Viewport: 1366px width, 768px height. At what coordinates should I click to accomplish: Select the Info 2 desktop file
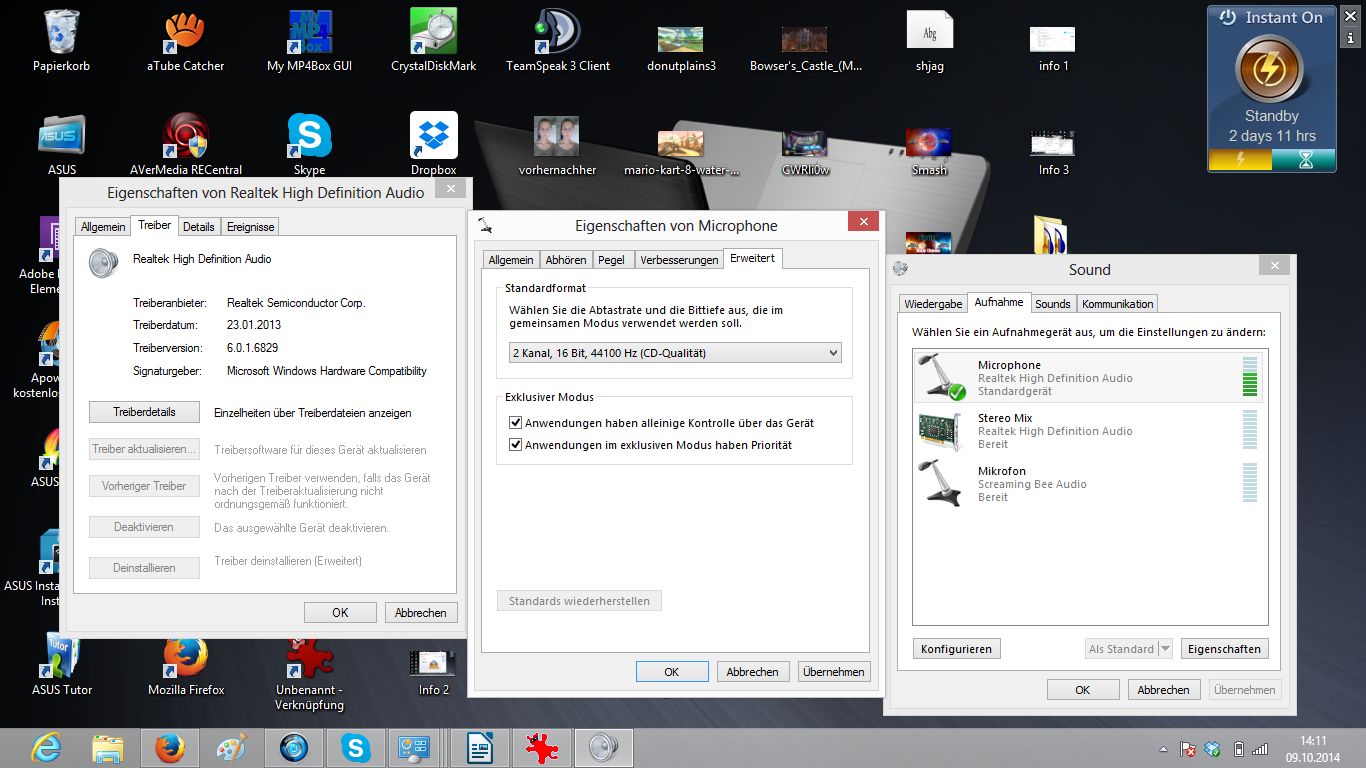click(x=434, y=670)
